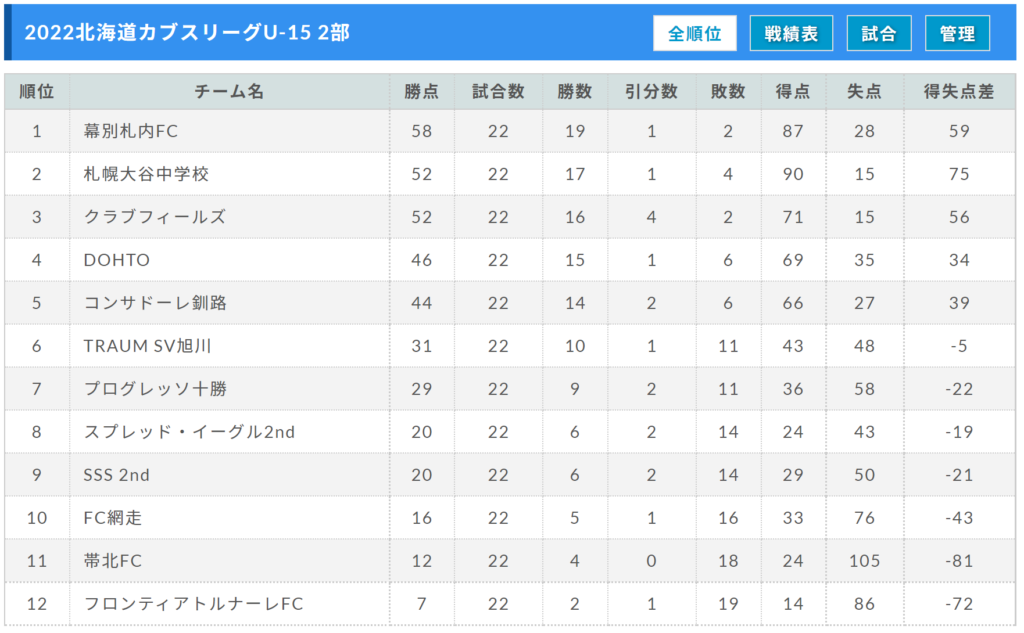
Task: Open the FC網走 team entry
Action: (x=113, y=518)
